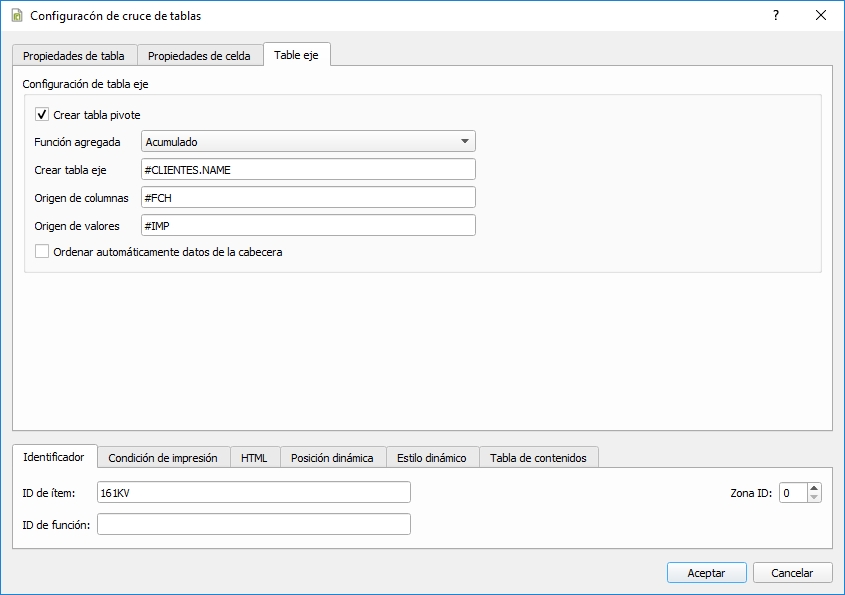The image size is (845, 595).
Task: Uncheck the Crear tabla pivote checkbox
Action: [x=42, y=115]
